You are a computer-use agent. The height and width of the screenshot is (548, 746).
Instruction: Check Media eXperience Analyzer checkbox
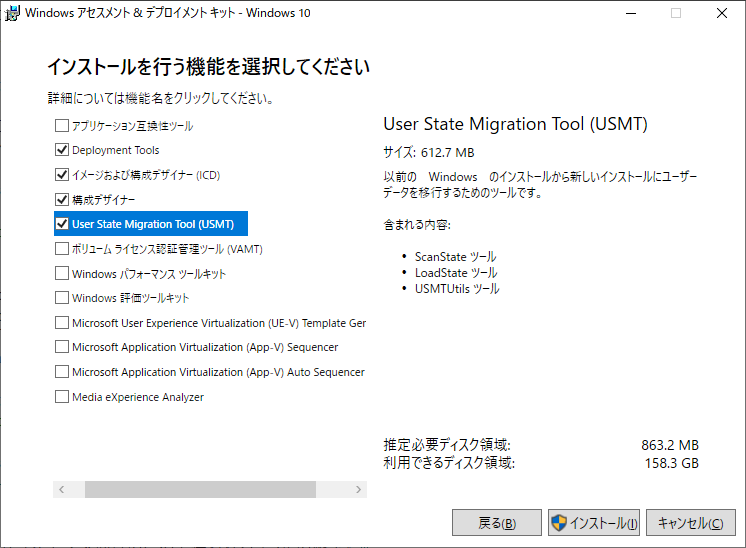tap(62, 397)
